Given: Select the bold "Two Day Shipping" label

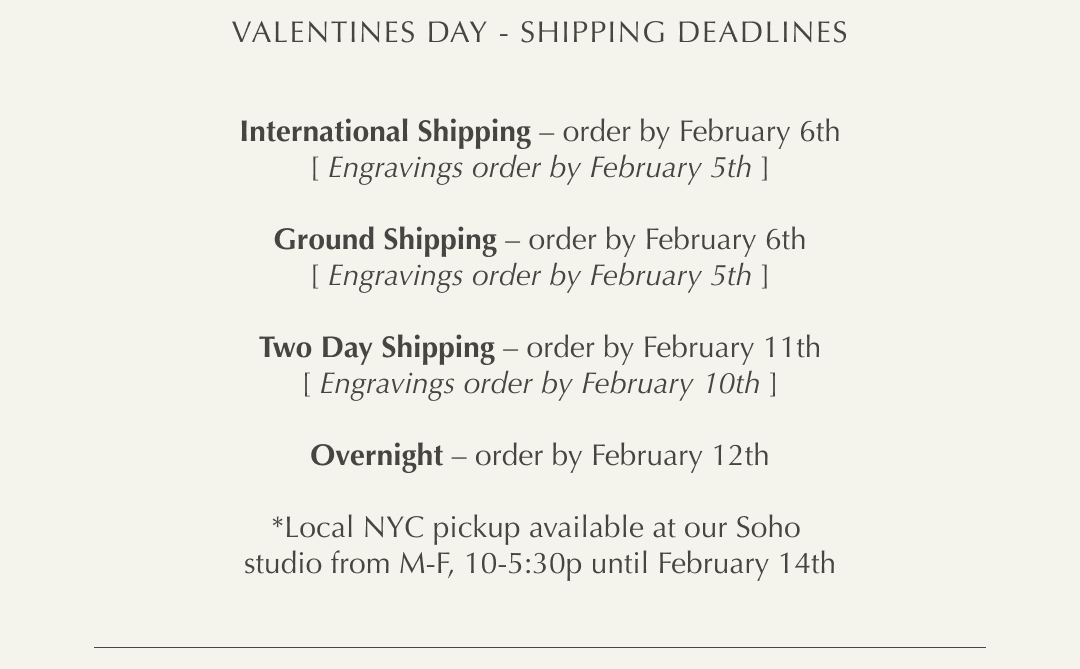Looking at the screenshot, I should (377, 348).
